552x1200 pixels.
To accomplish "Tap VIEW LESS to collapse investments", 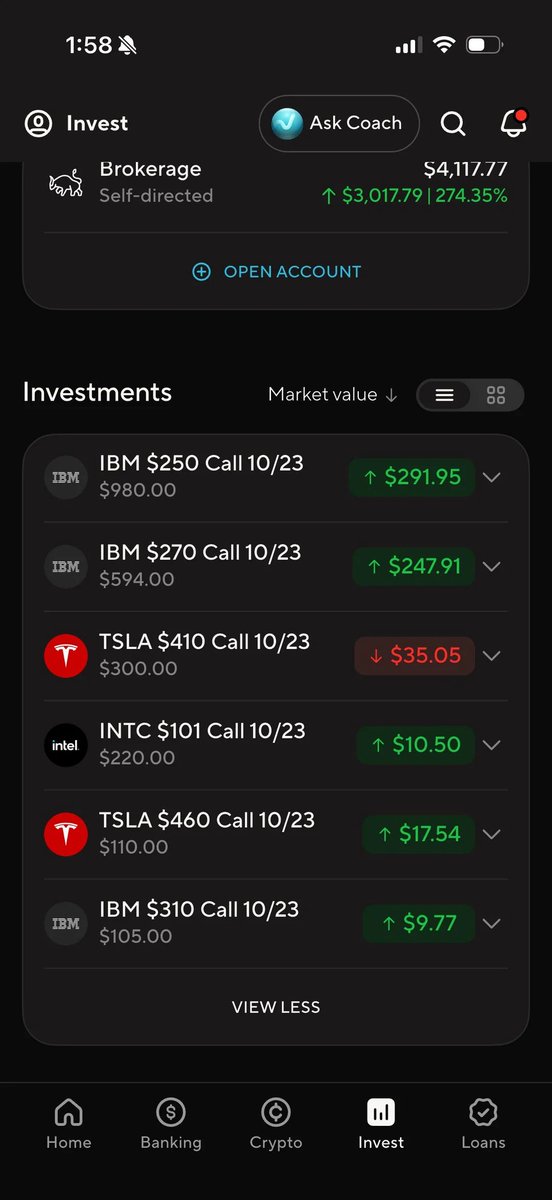I will coord(276,1007).
